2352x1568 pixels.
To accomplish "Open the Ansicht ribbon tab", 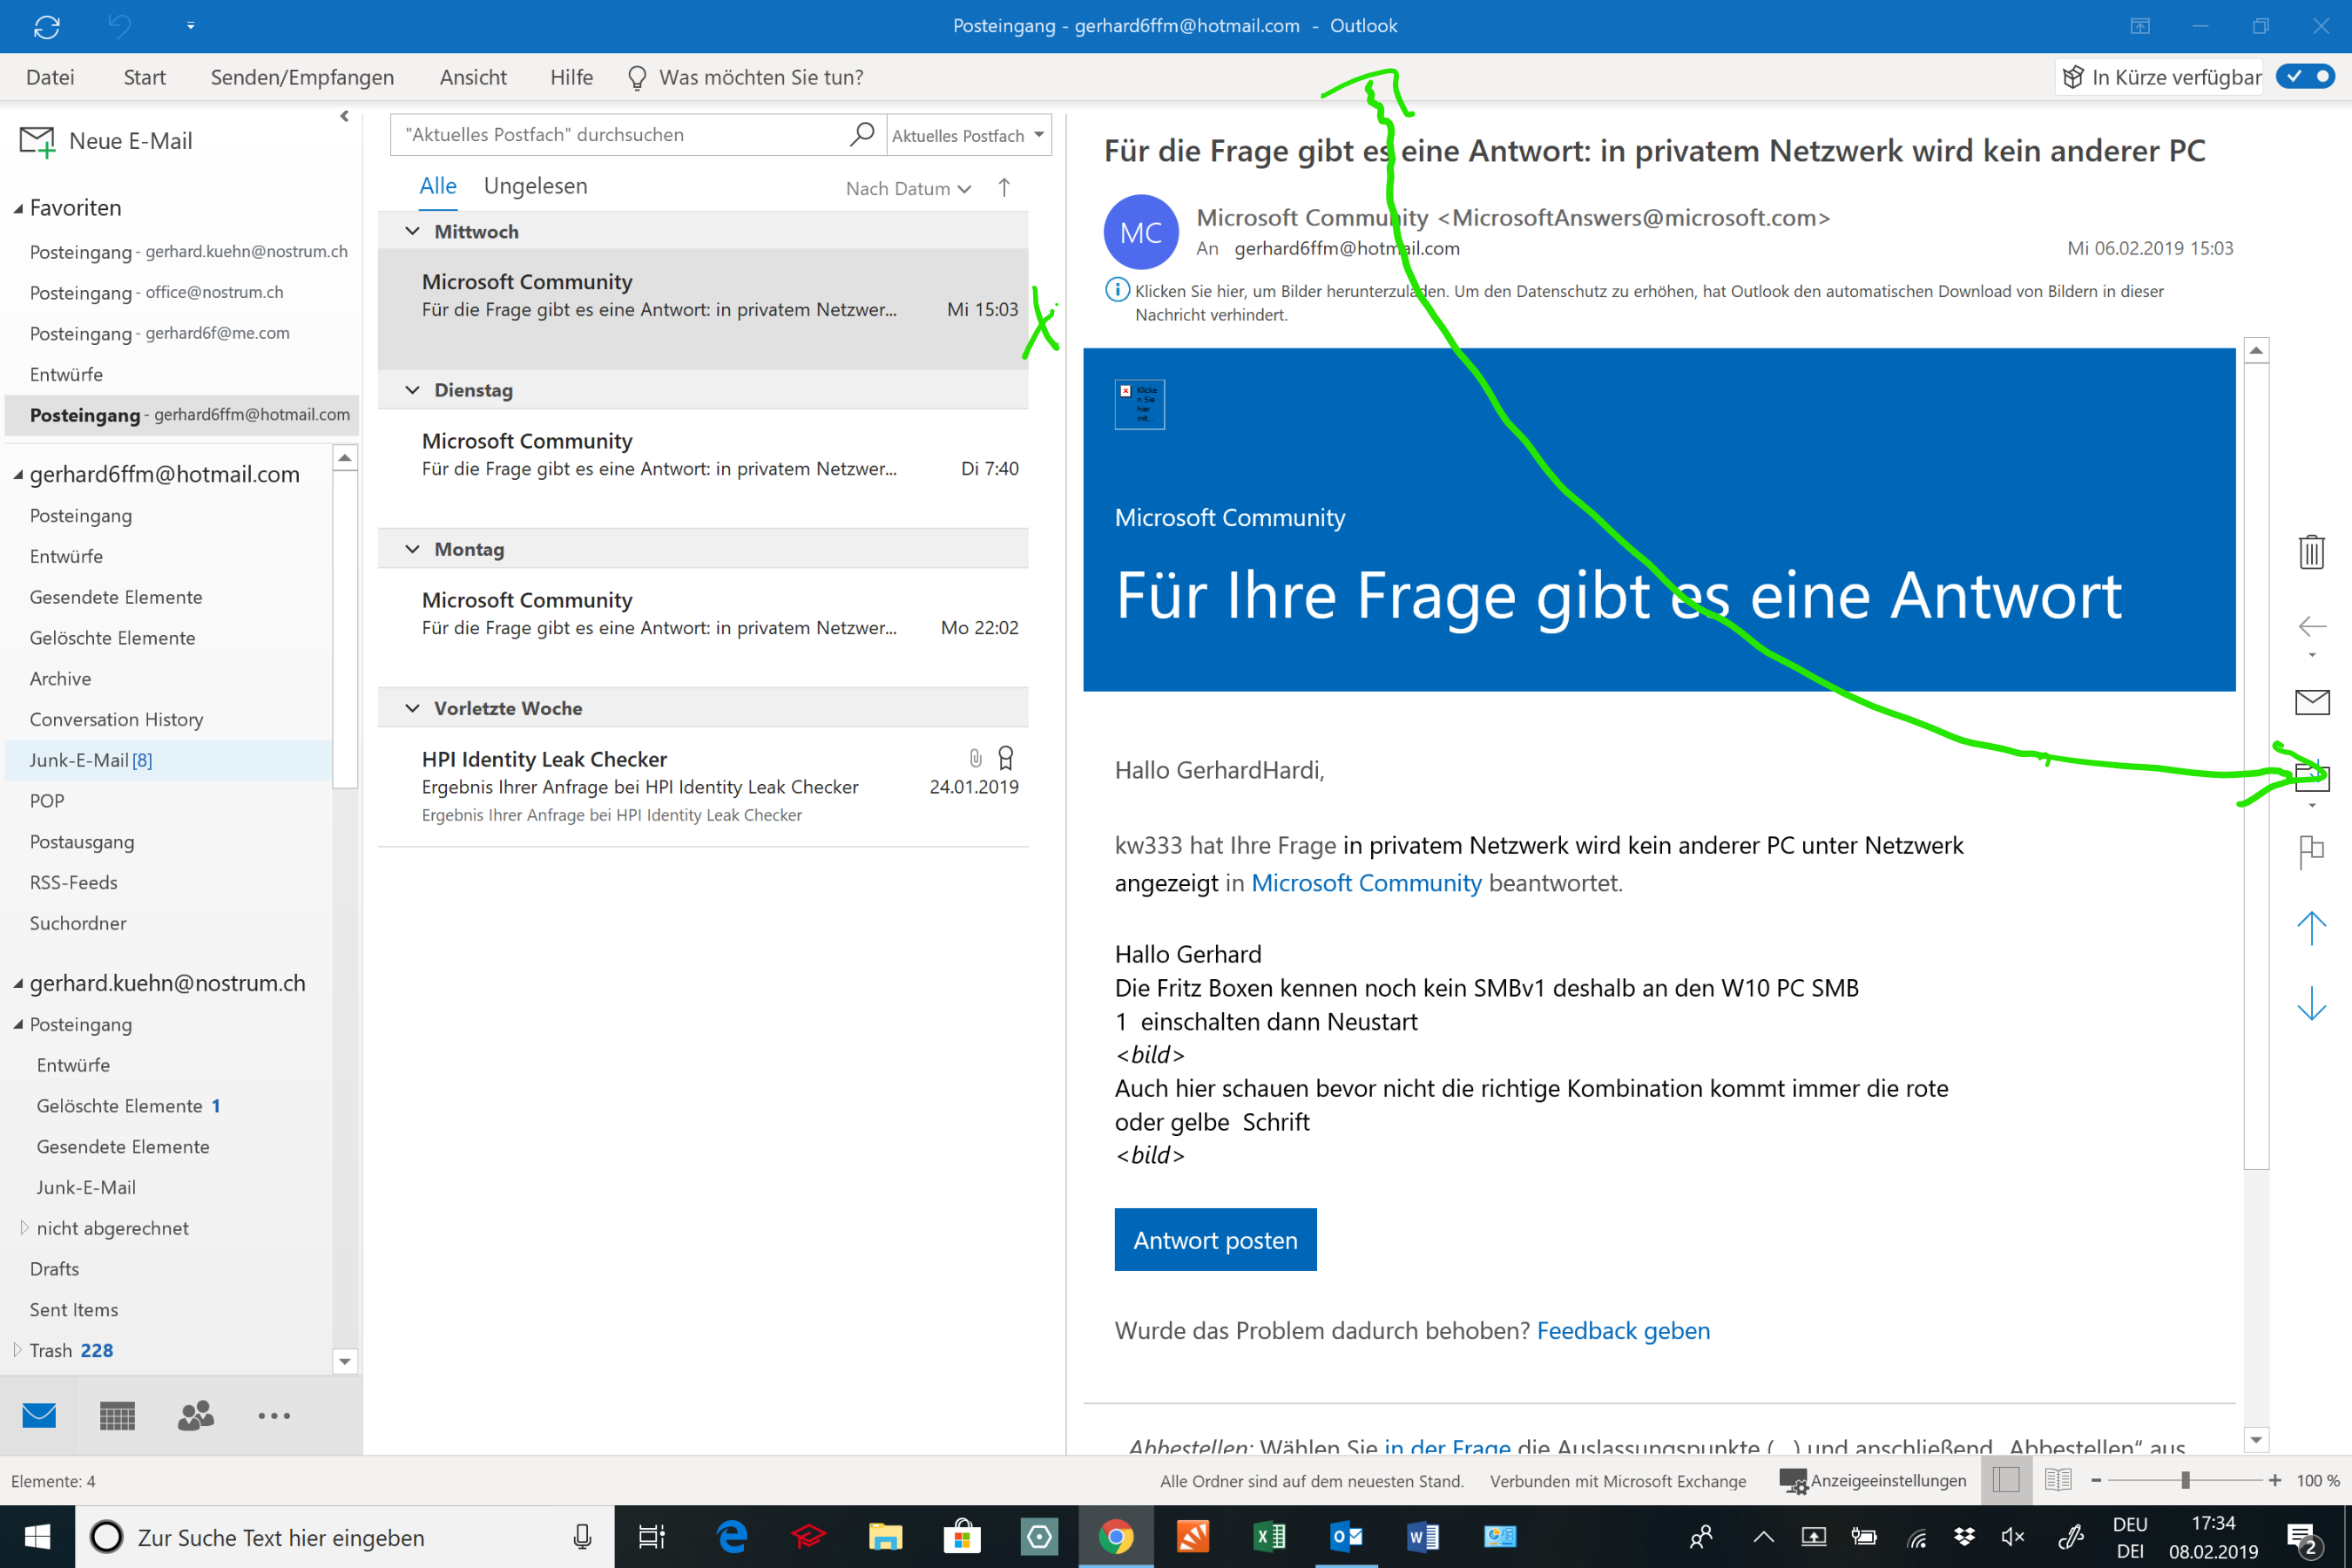I will coord(473,77).
